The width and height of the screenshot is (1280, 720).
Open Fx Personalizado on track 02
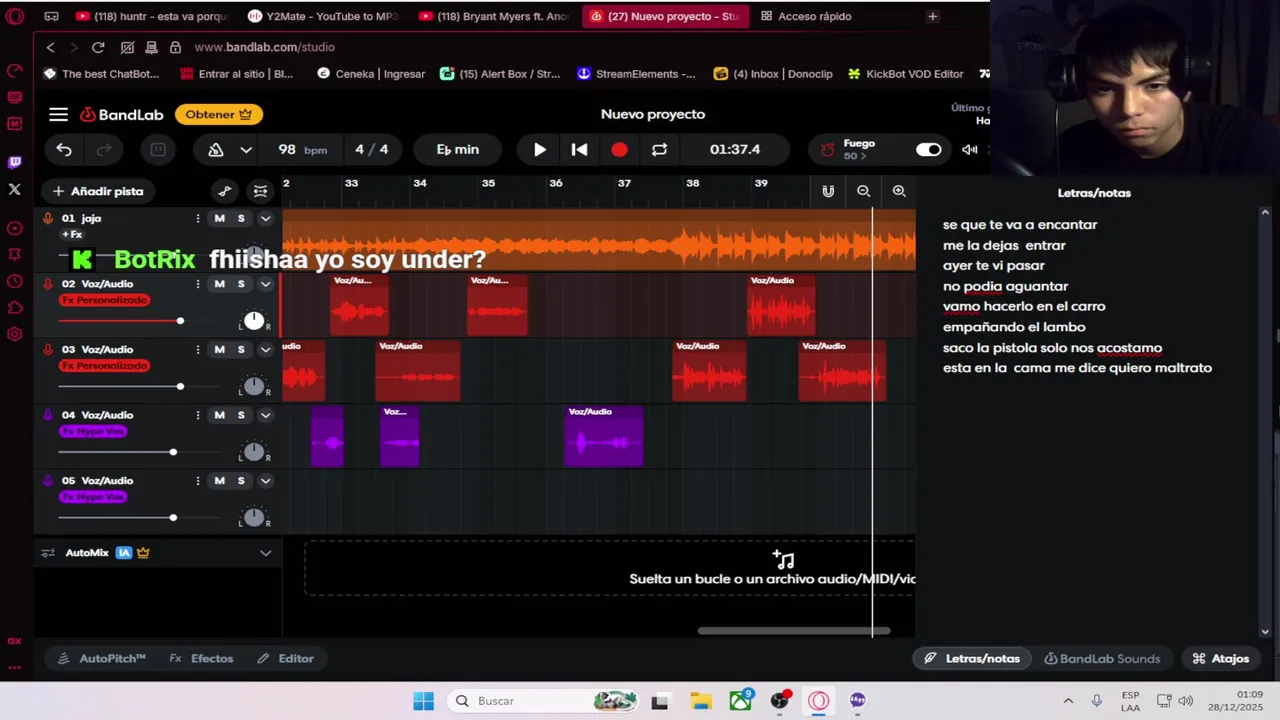pos(104,300)
